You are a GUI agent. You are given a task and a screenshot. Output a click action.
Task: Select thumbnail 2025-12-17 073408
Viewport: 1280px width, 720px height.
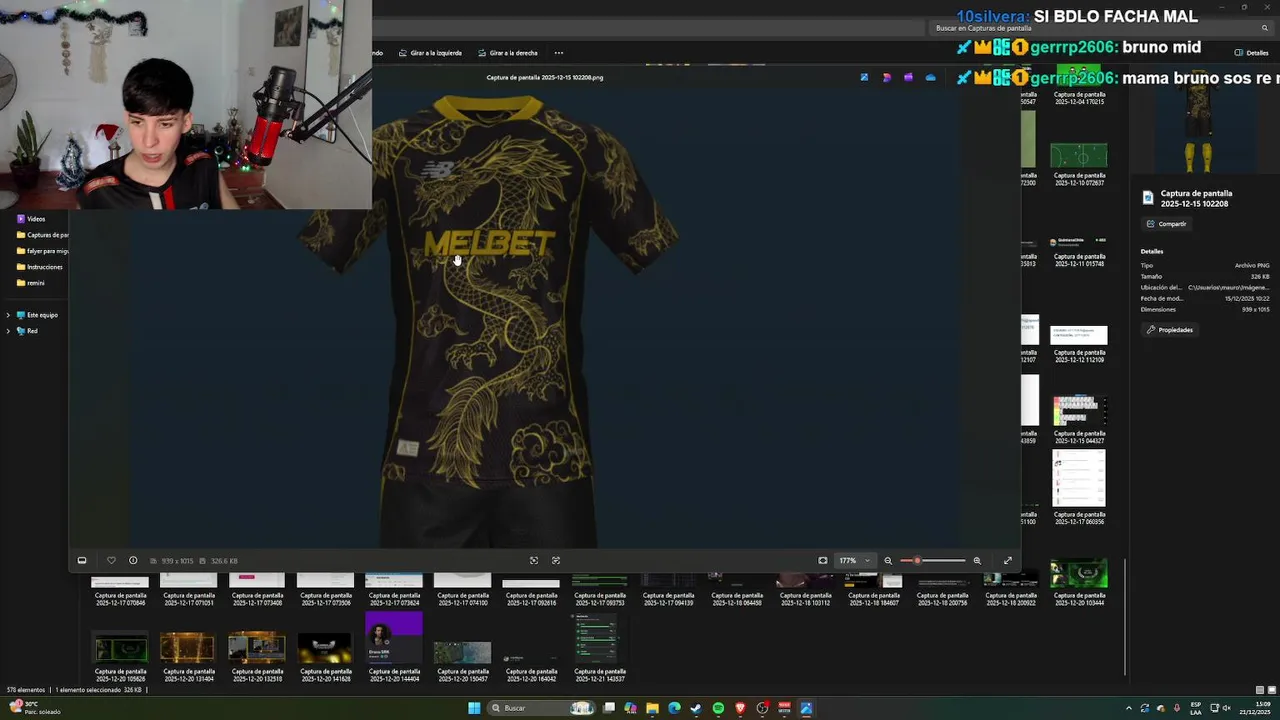(x=257, y=590)
